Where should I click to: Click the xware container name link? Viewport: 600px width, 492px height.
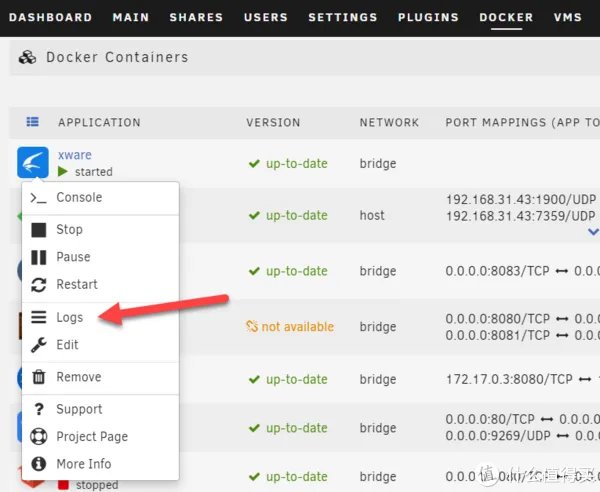point(75,155)
